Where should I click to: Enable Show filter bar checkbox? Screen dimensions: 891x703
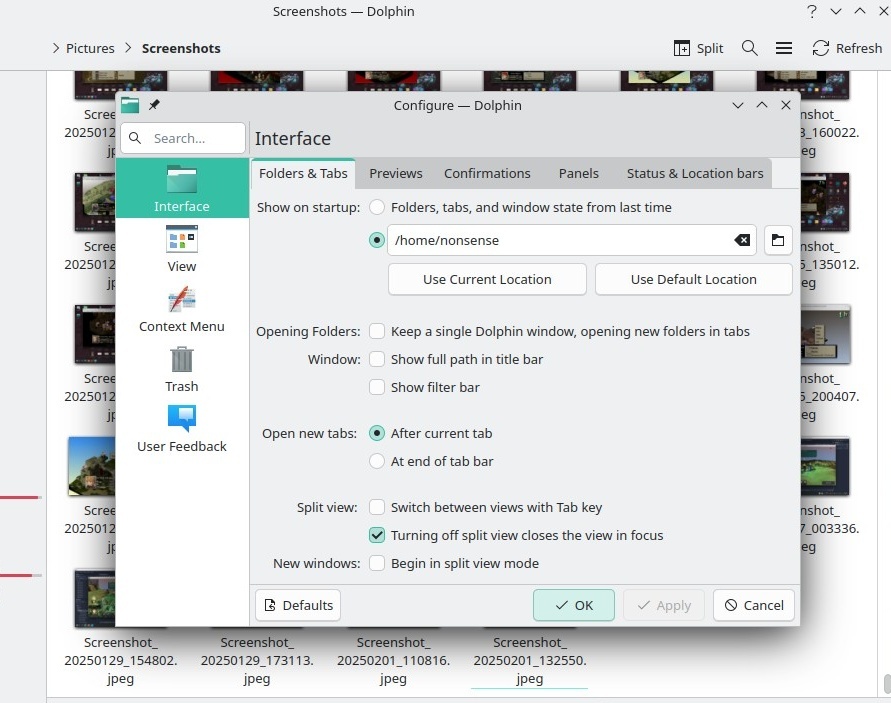[377, 387]
